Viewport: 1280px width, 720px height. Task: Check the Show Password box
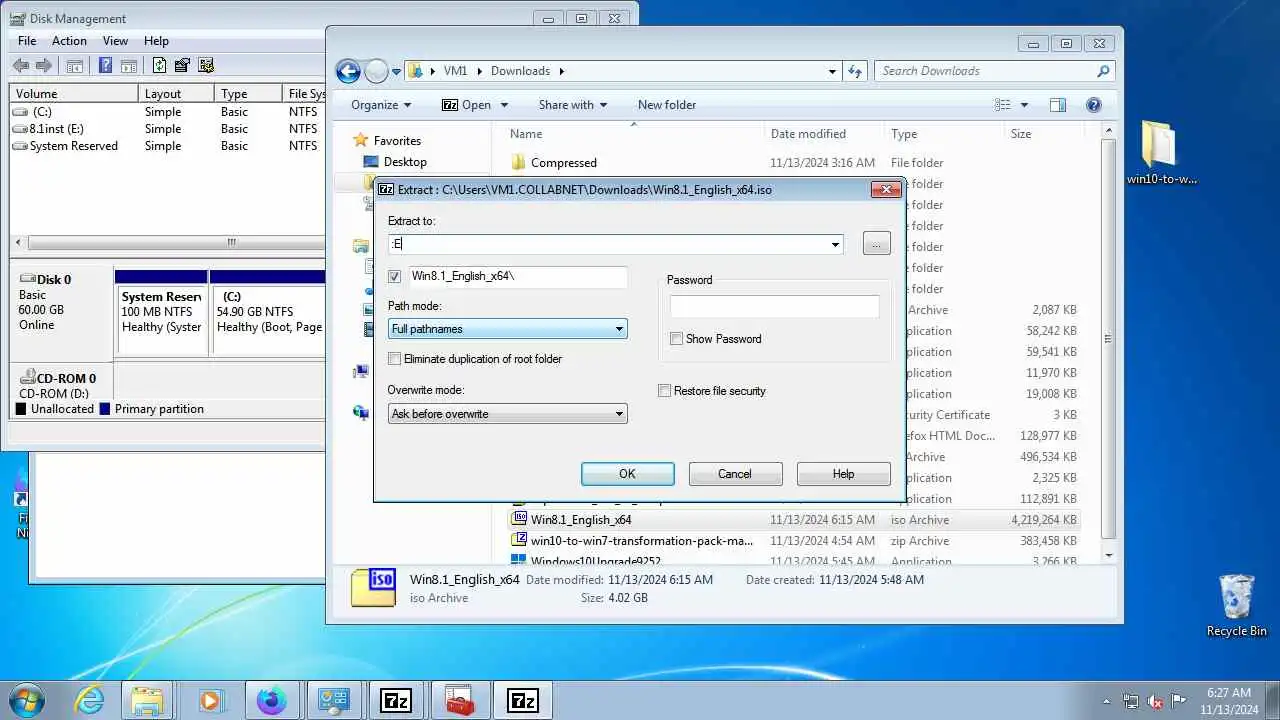[677, 339]
